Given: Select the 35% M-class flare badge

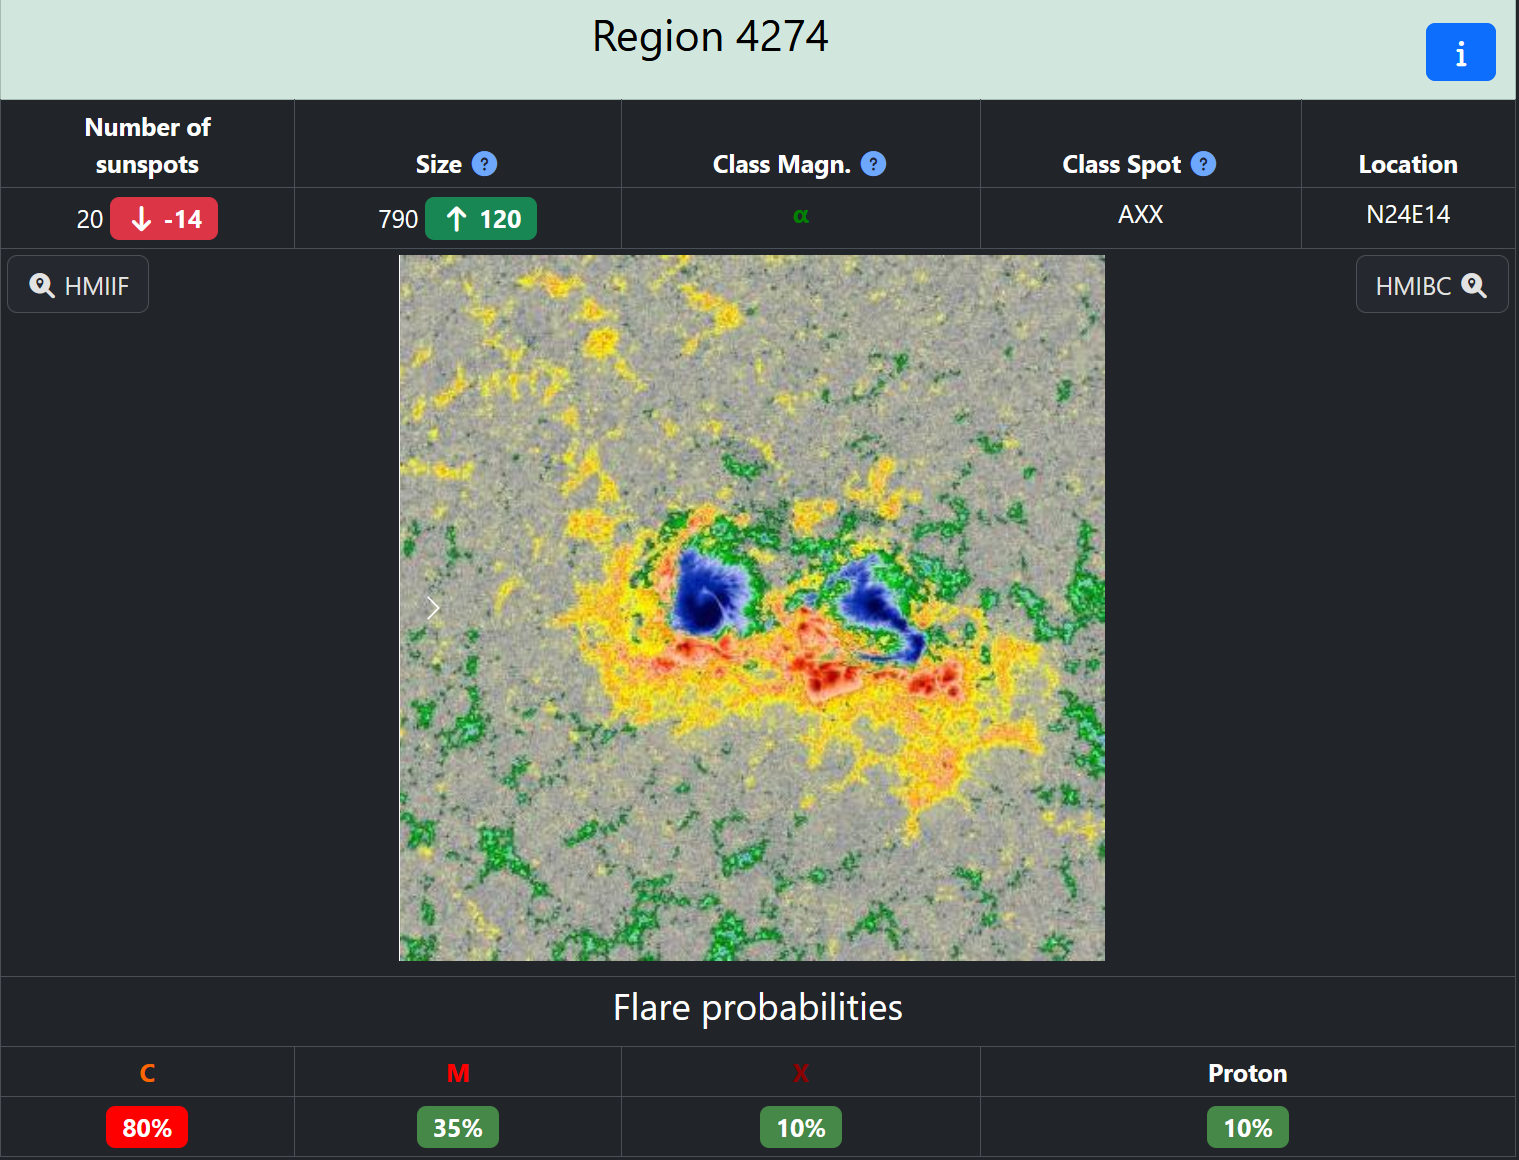Looking at the screenshot, I should [458, 1128].
